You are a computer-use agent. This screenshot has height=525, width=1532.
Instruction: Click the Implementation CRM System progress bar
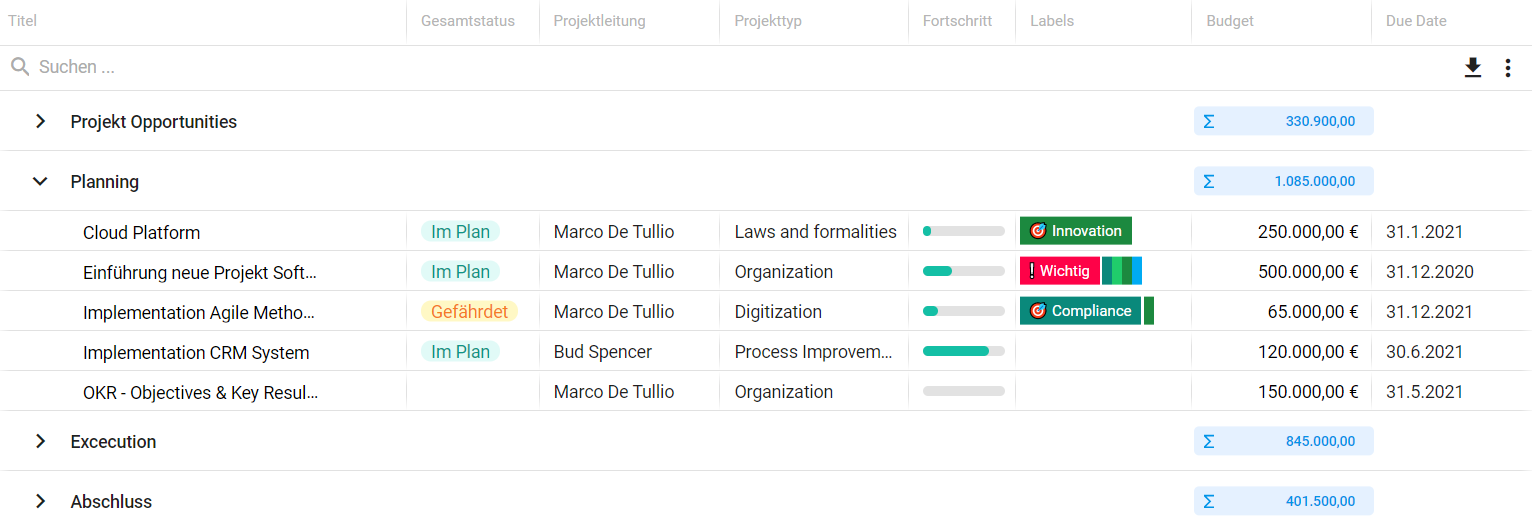pos(963,351)
